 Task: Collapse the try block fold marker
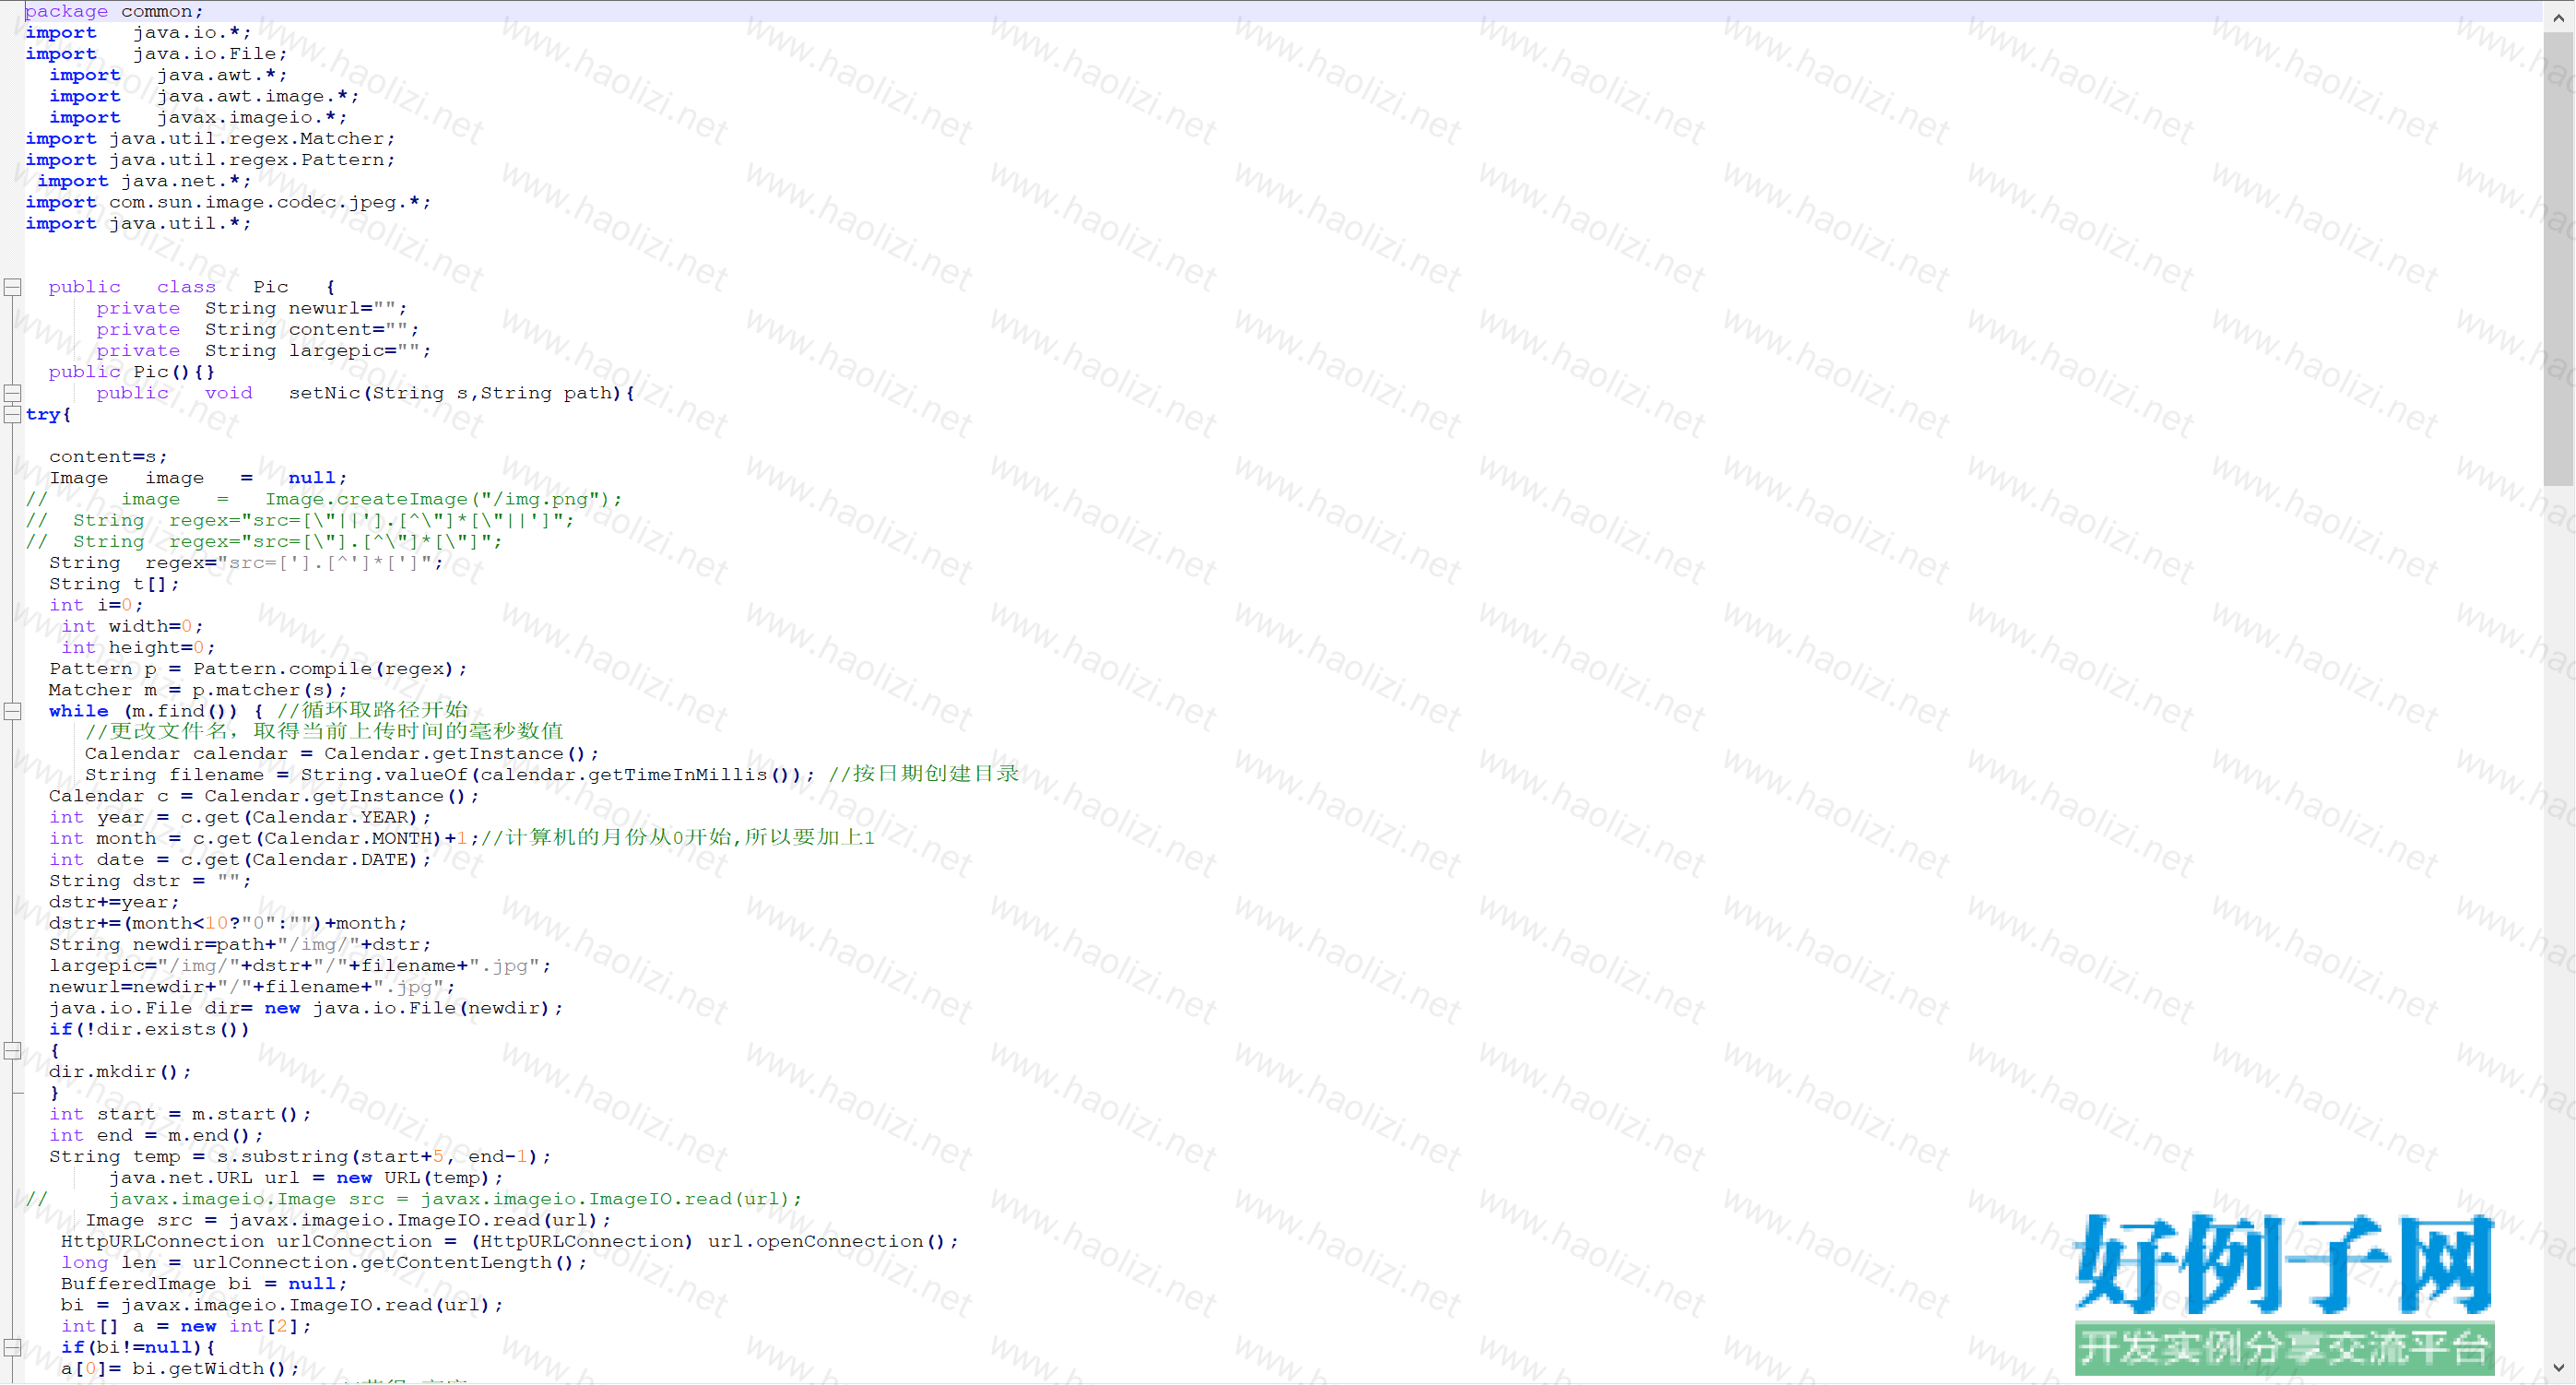tap(12, 414)
